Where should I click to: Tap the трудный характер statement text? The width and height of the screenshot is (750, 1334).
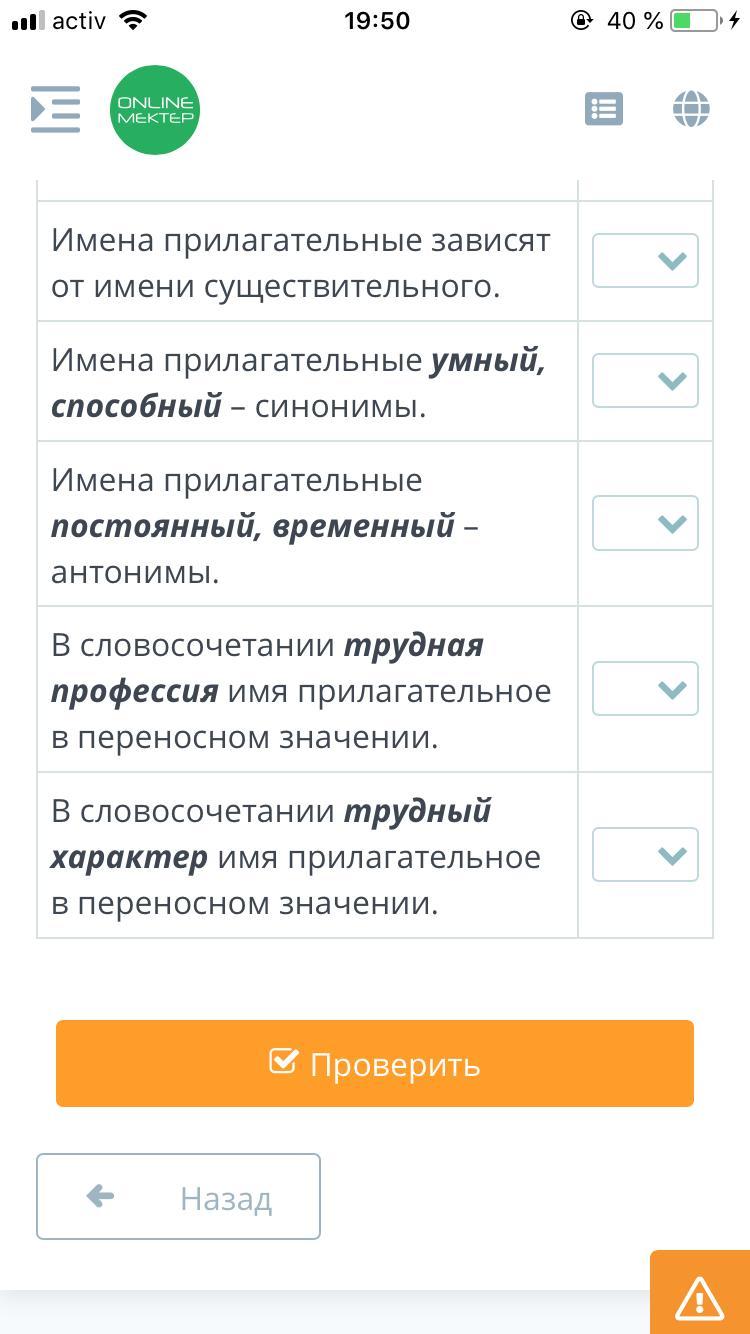(x=296, y=857)
